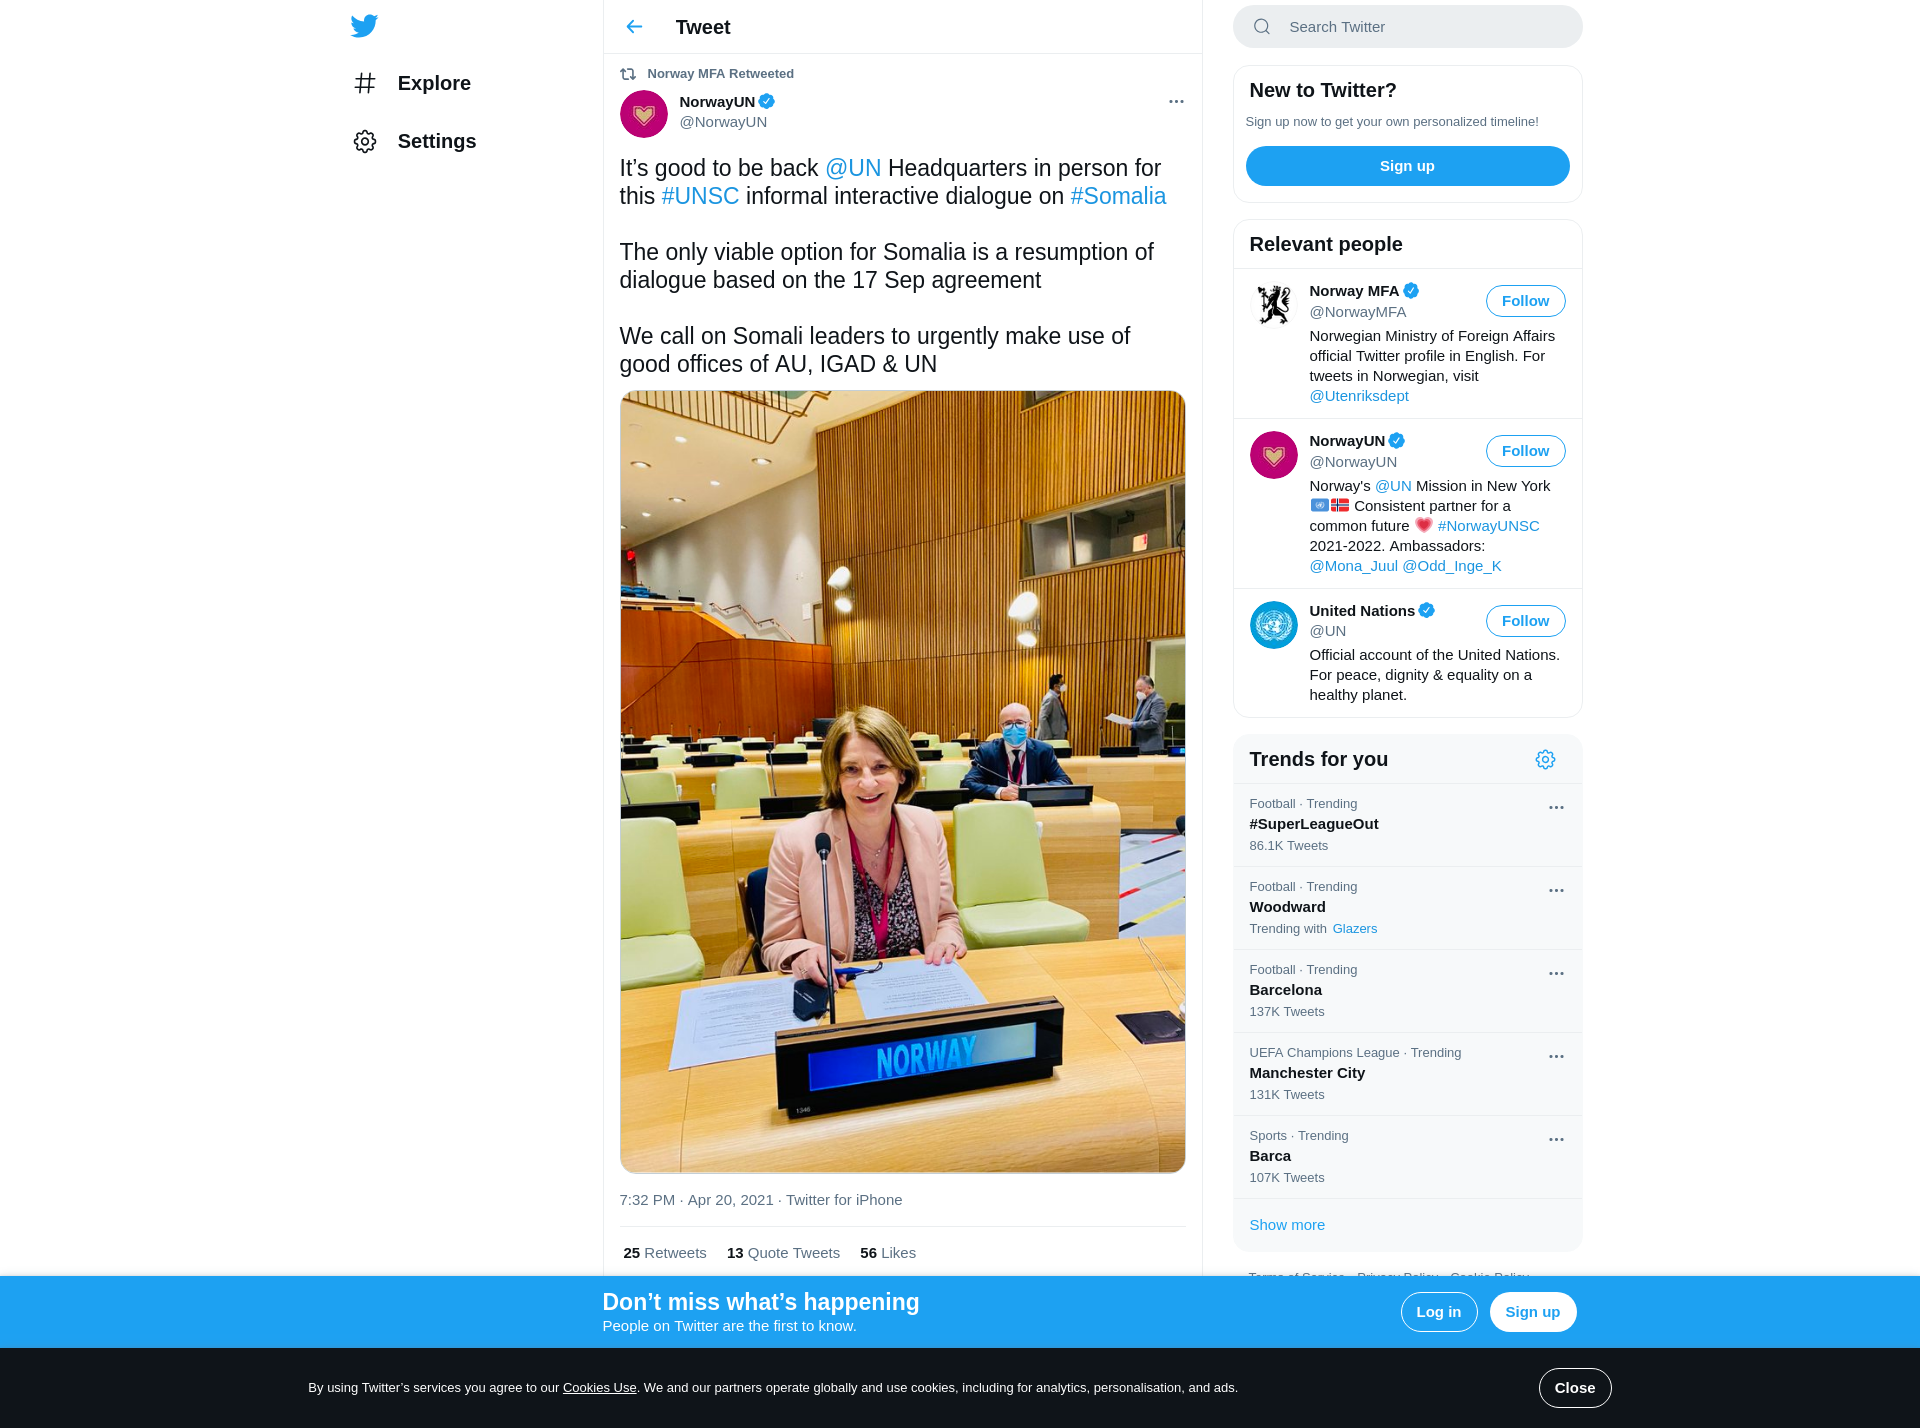1920x1428 pixels.
Task: Follow the Norway MFA account
Action: pyautogui.click(x=1525, y=301)
